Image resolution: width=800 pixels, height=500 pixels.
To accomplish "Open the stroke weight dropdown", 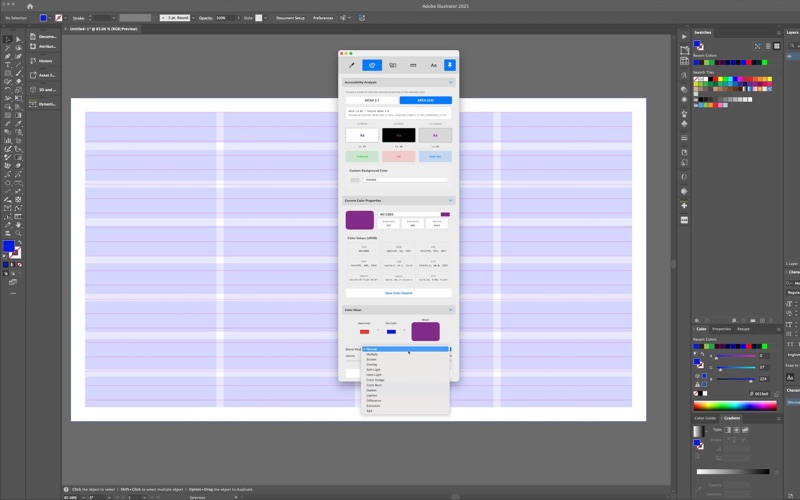I will pyautogui.click(x=113, y=18).
